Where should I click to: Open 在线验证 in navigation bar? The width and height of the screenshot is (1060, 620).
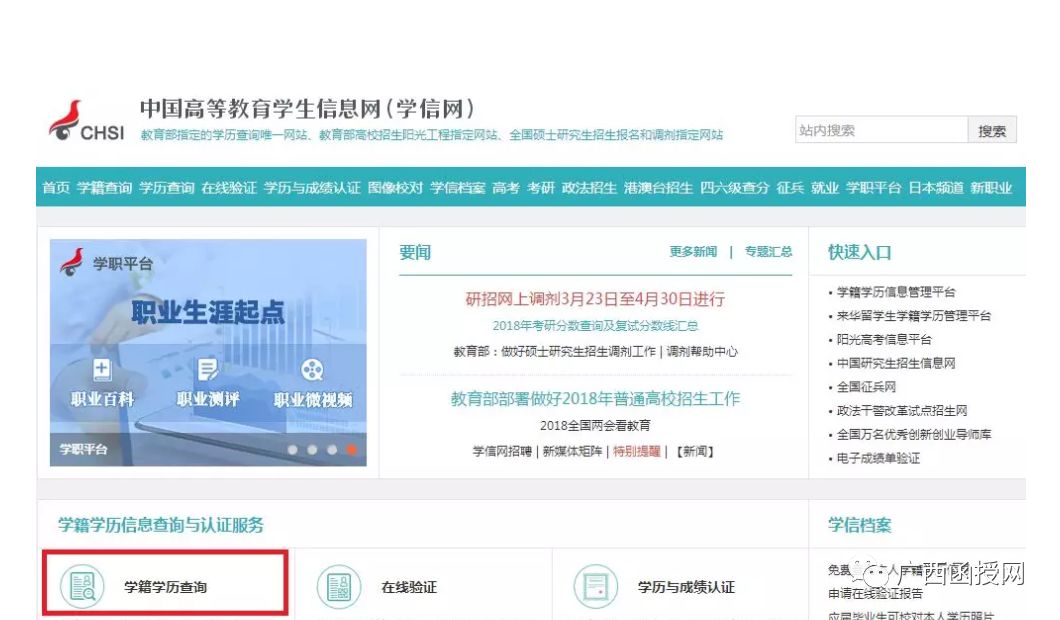(x=229, y=187)
